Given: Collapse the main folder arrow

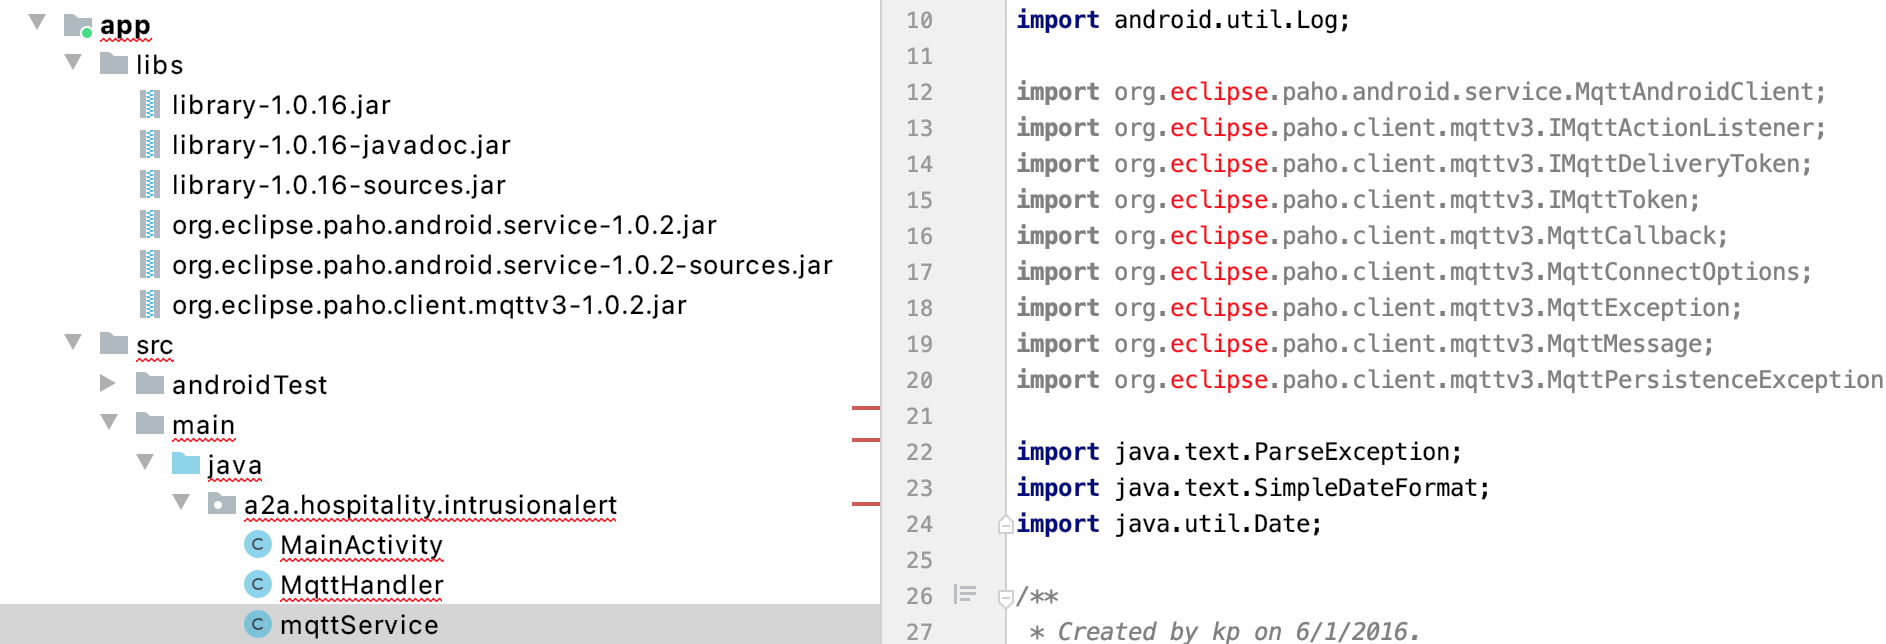Looking at the screenshot, I should [x=109, y=422].
